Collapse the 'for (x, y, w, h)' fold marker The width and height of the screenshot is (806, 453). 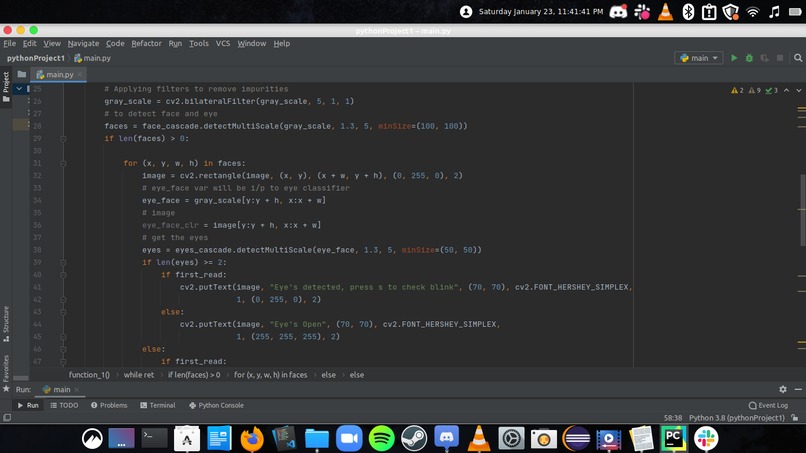click(63, 164)
